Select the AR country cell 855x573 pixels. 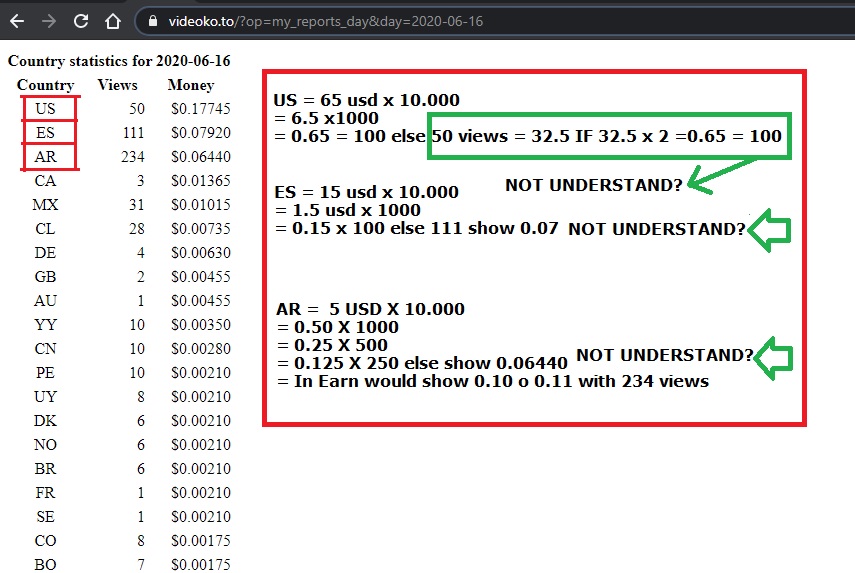[45, 157]
